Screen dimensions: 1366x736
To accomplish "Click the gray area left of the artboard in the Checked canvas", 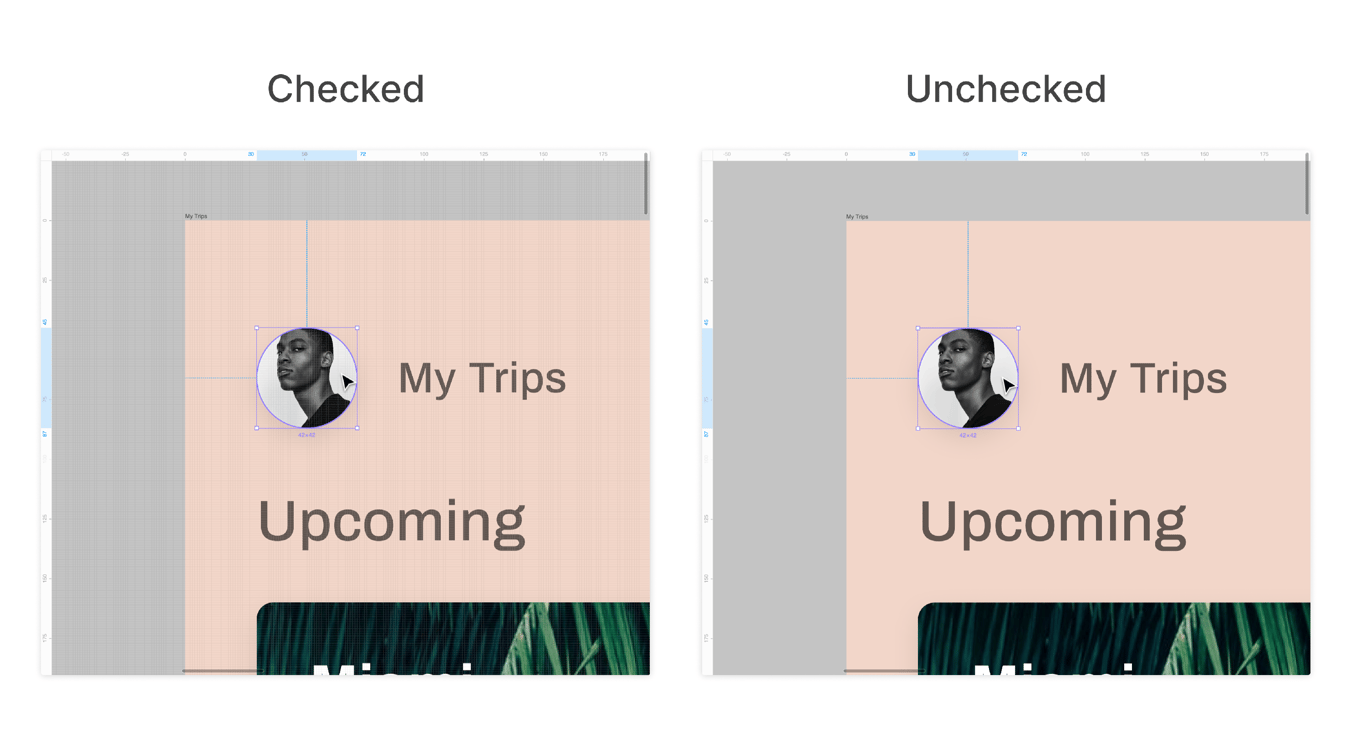I will (118, 420).
